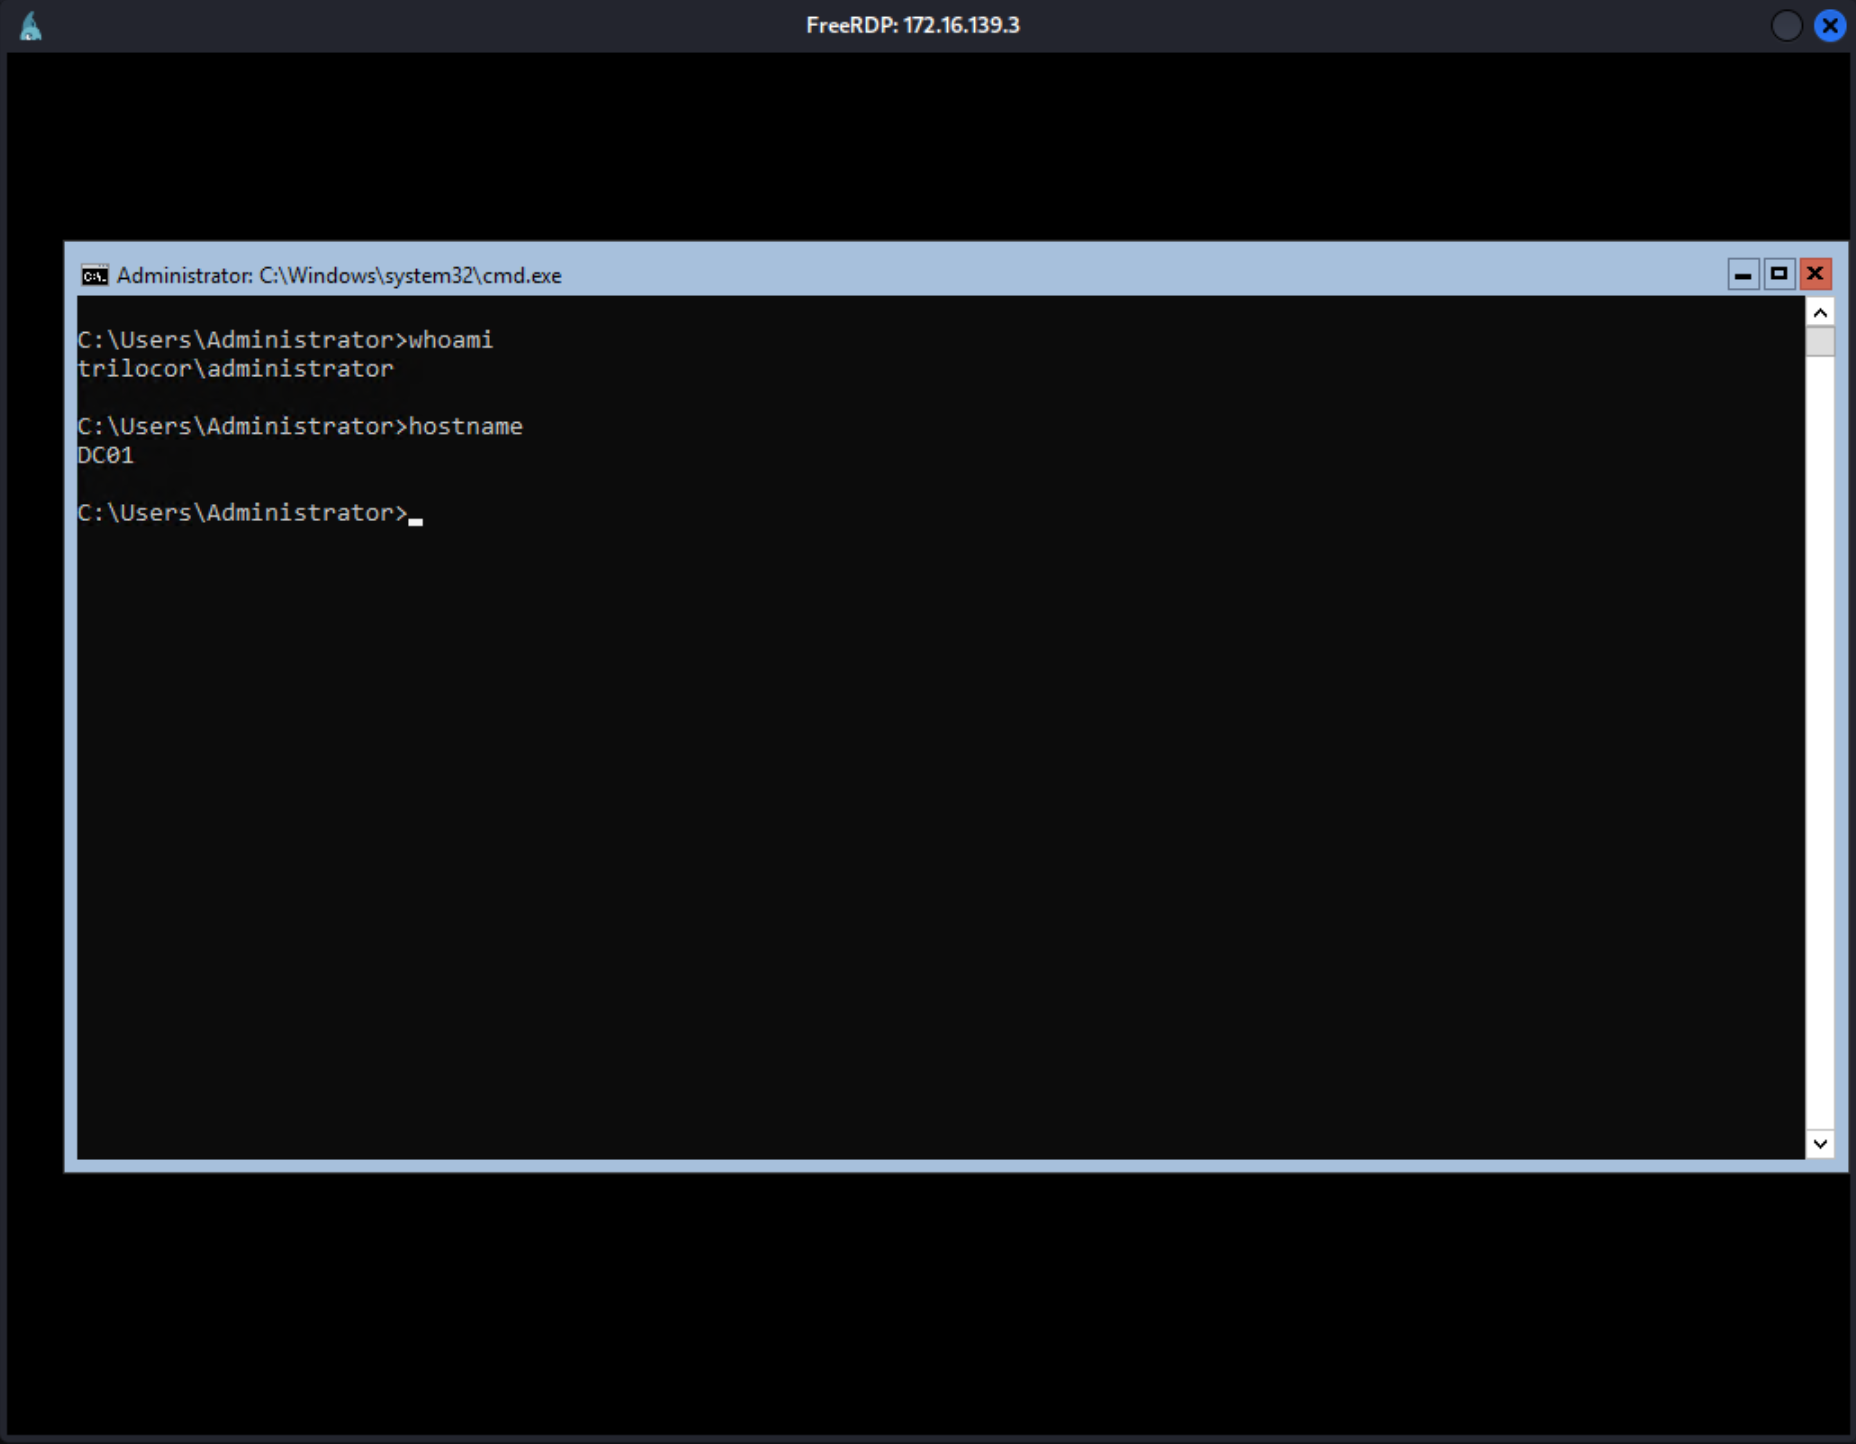This screenshot has height=1444, width=1856.
Task: Click the 'DC01' output text
Action: pos(106,455)
